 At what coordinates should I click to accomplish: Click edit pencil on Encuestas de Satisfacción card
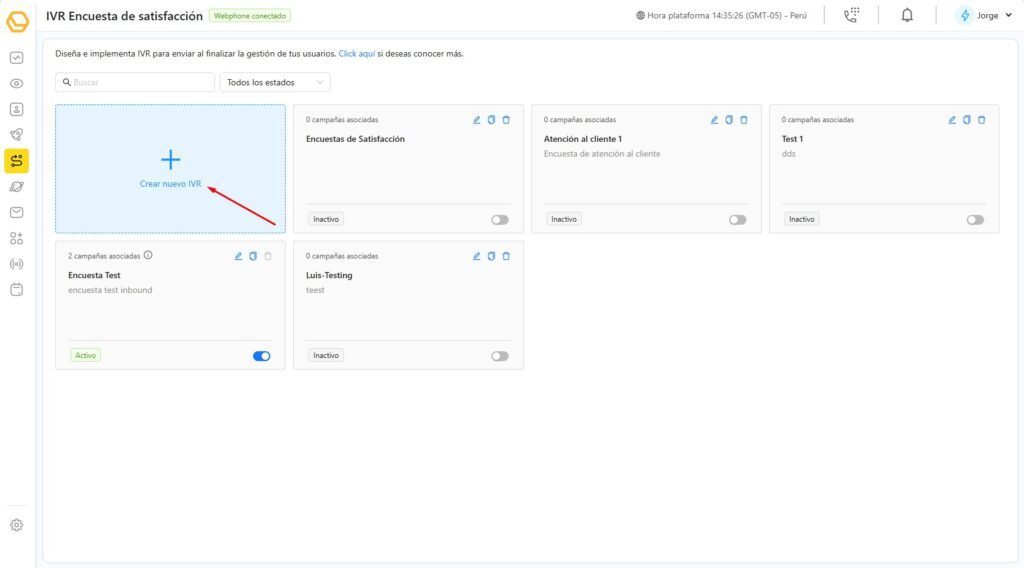(x=477, y=120)
